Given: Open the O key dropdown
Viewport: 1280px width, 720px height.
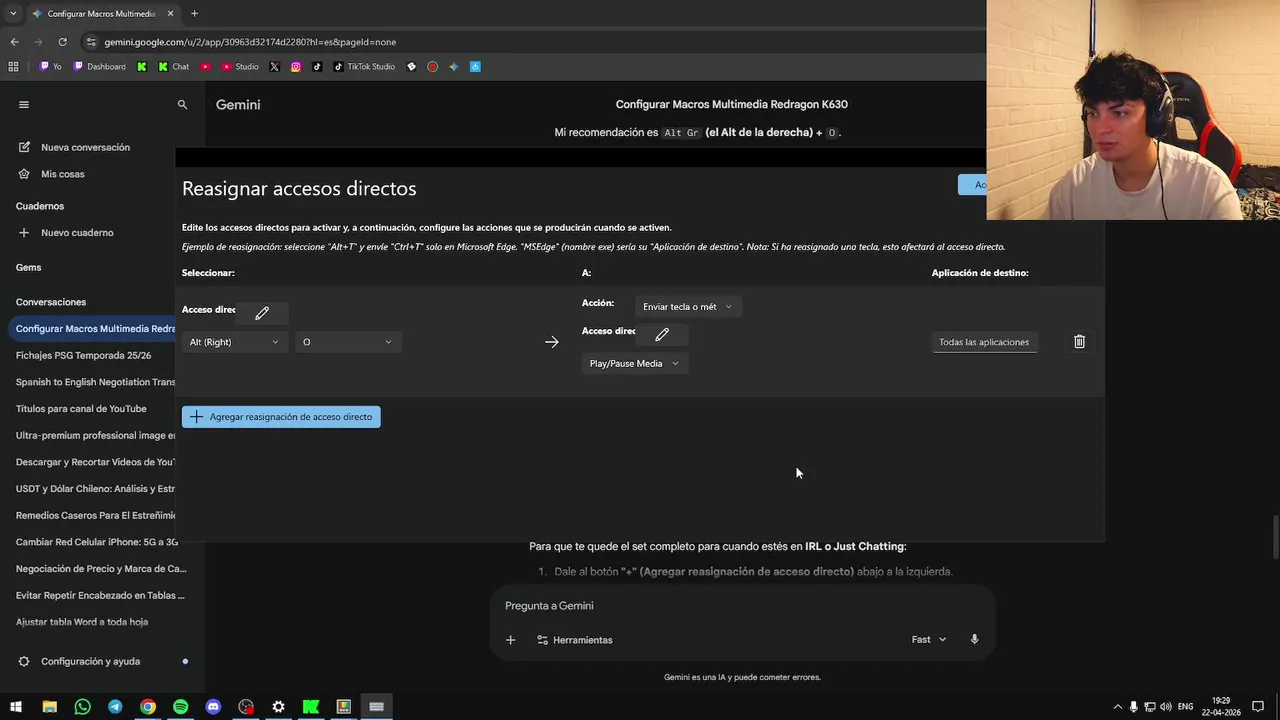Looking at the screenshot, I should coord(348,342).
